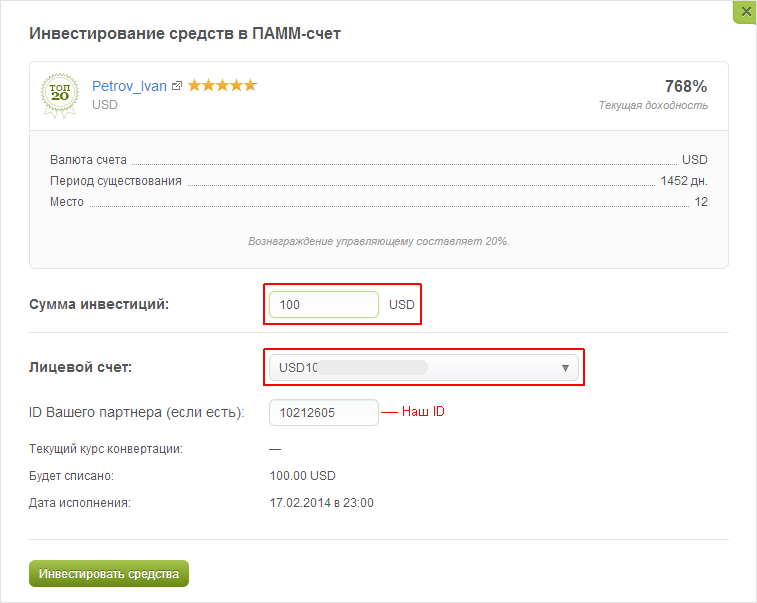The image size is (757, 603).
Task: Open external link icon beside Petrov_Ivan
Action: (x=177, y=86)
